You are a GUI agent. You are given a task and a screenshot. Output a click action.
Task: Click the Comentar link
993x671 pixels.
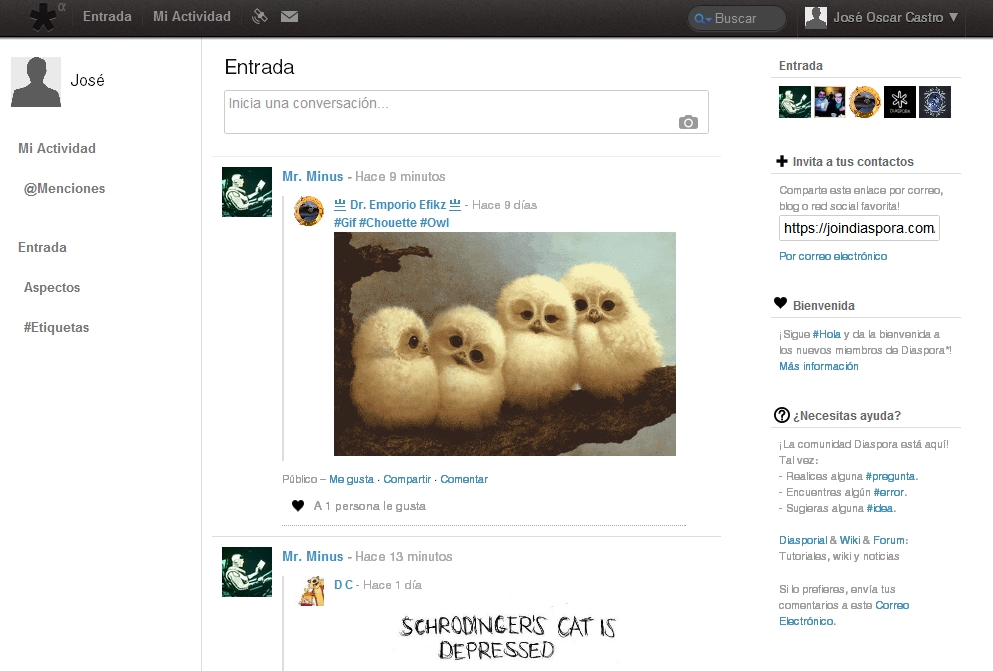pos(464,479)
